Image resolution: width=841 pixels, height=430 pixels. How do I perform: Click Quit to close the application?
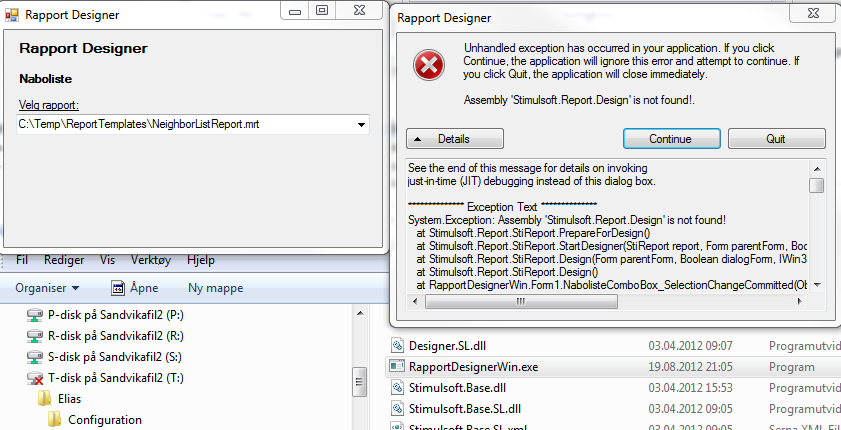(776, 139)
